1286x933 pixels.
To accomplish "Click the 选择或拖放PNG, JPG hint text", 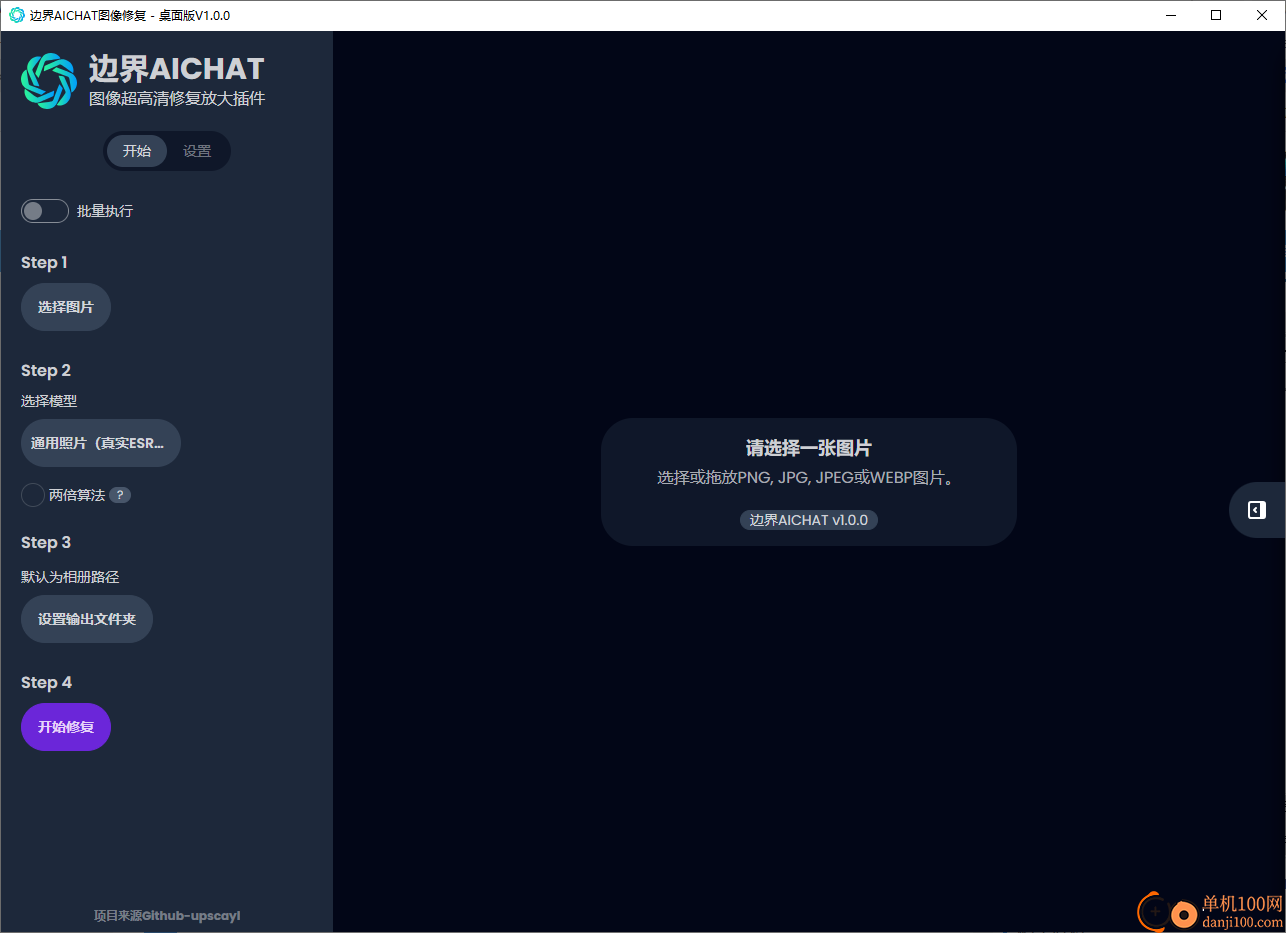I will [809, 478].
